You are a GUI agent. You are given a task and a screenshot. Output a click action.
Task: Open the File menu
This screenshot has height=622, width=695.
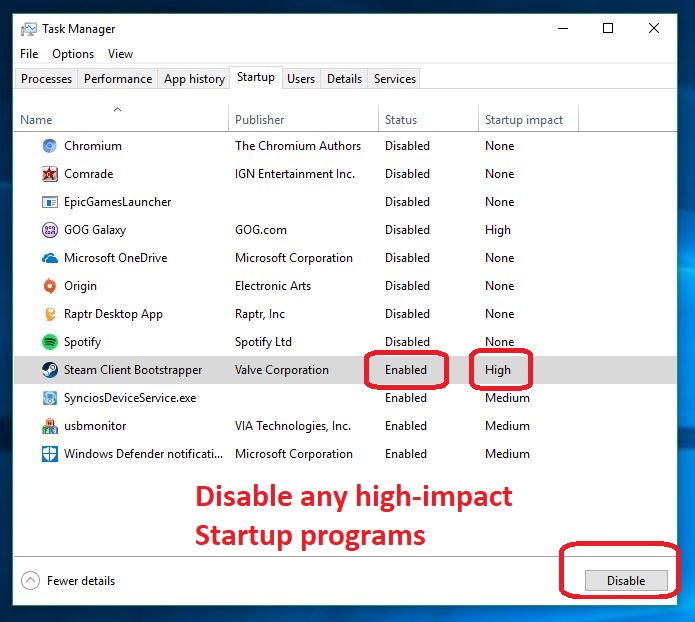[29, 54]
